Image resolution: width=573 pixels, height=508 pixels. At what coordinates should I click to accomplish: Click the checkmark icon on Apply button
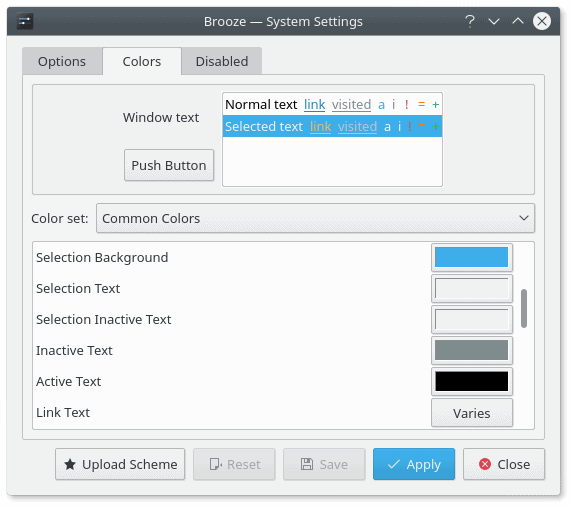[x=394, y=465]
